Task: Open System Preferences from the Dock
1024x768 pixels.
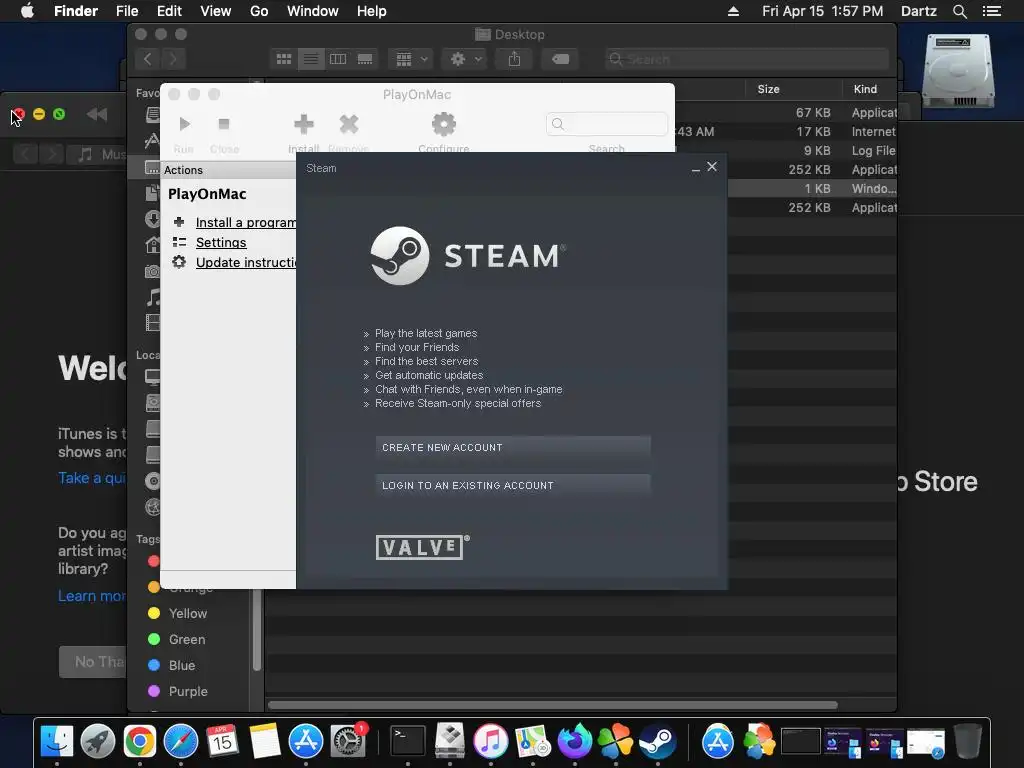Action: (x=348, y=741)
